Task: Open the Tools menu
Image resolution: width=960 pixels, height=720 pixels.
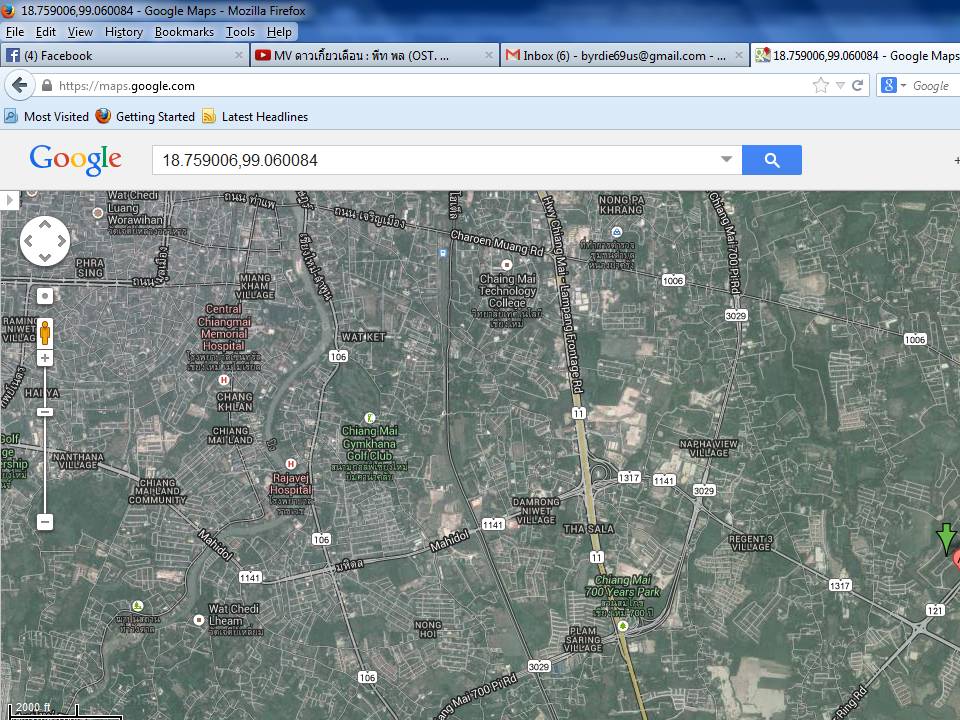Action: 240,32
